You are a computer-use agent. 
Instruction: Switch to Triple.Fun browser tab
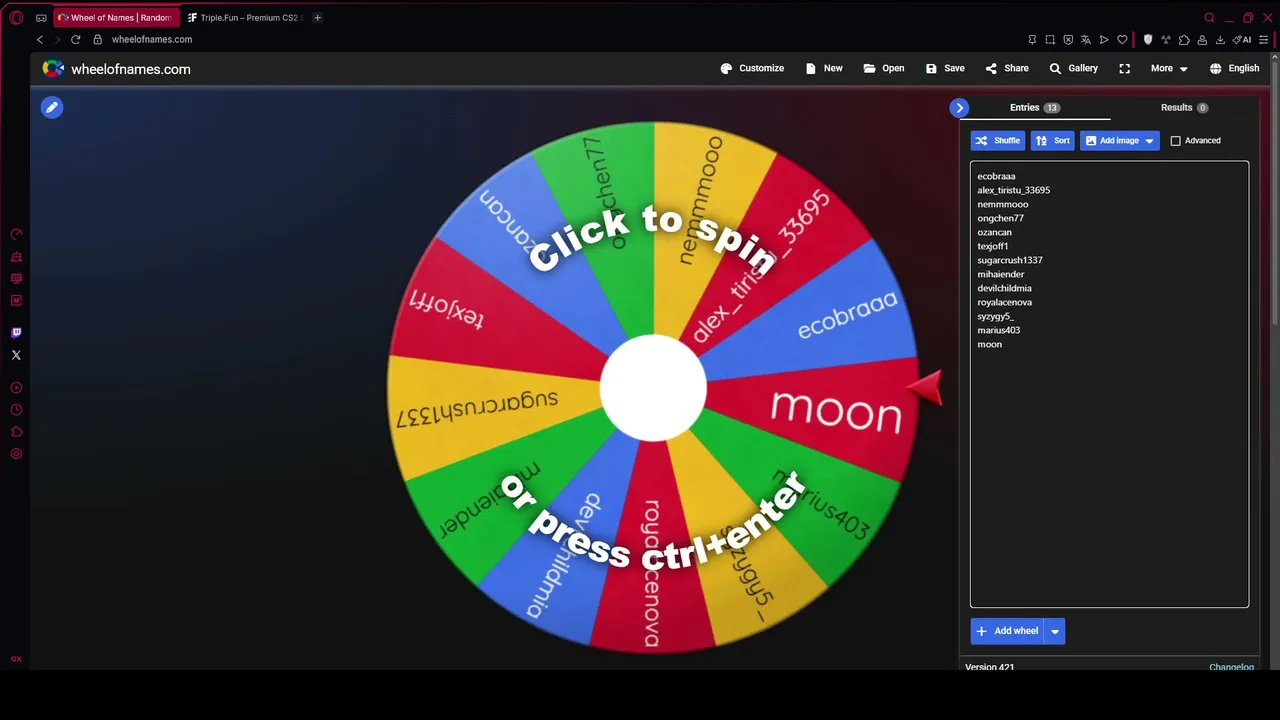(245, 17)
